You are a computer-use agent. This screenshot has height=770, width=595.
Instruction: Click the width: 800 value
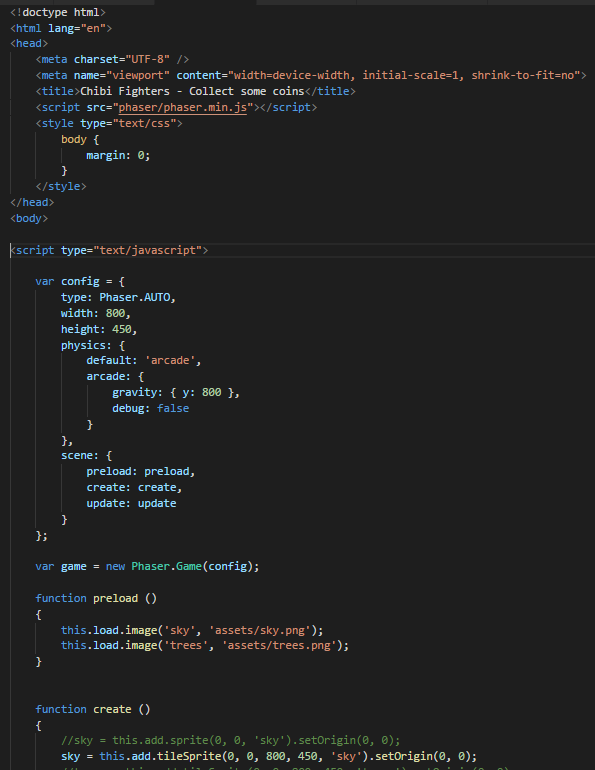coord(115,313)
